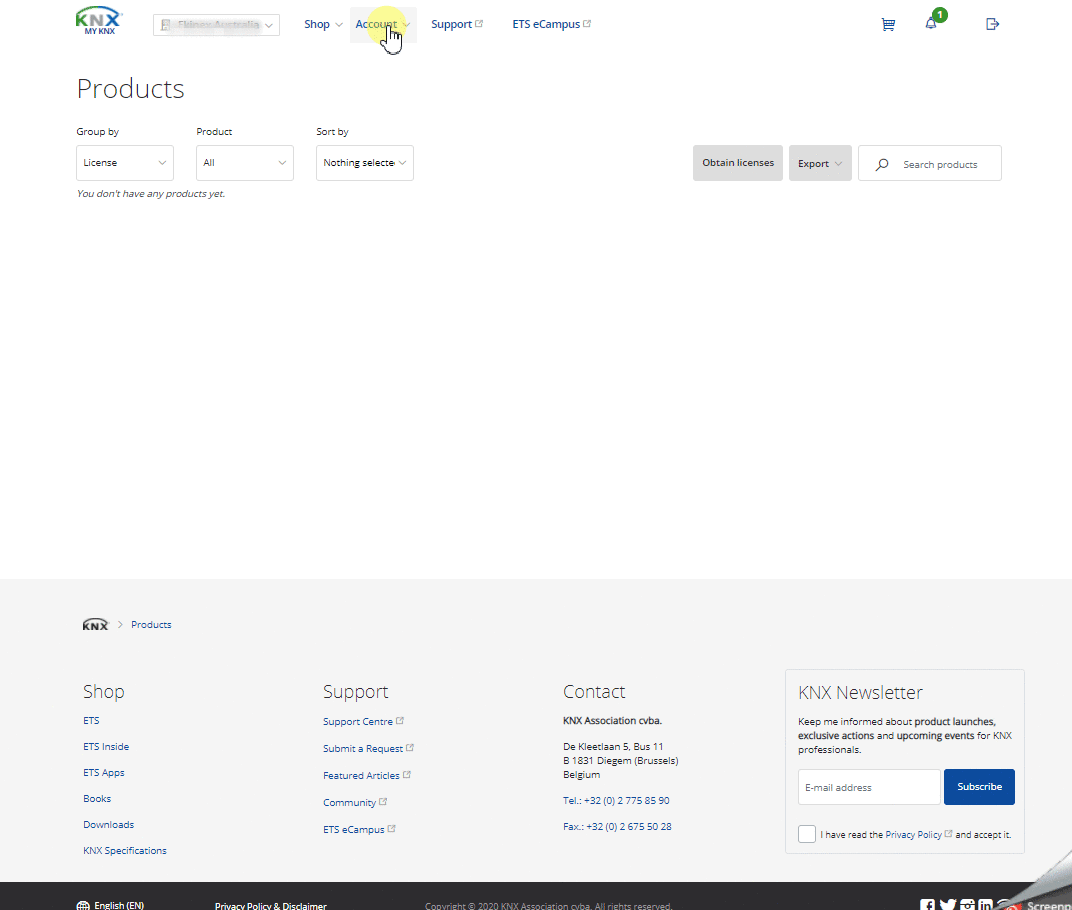Click the Subscribe button
Screen dimensions: 1072x910
pyautogui.click(x=979, y=787)
